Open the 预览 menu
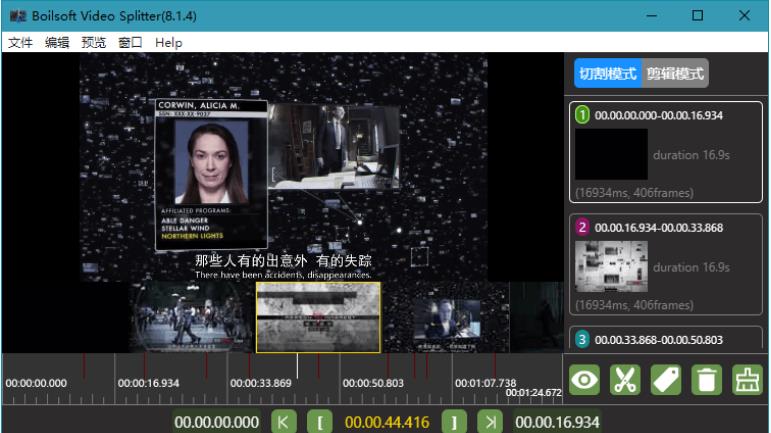Screen dimensions: 771x433 94,43
